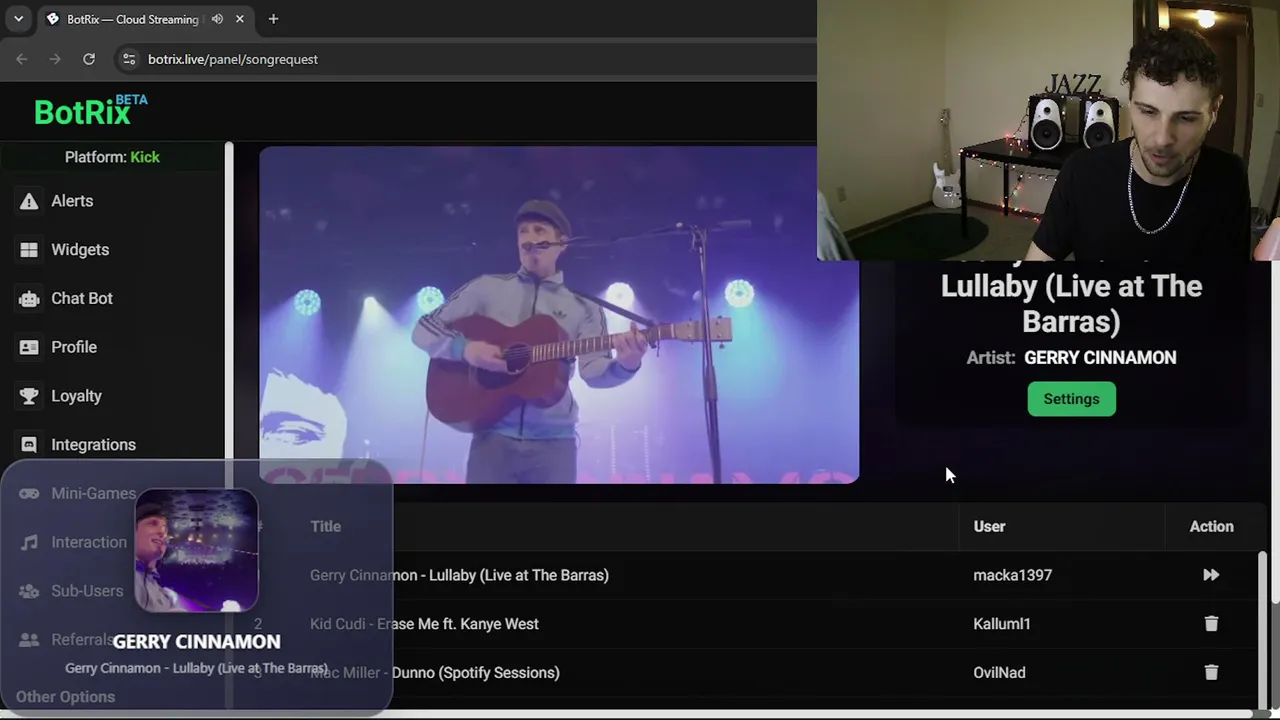
Task: Delete the Kid Cudi song request
Action: click(1211, 624)
